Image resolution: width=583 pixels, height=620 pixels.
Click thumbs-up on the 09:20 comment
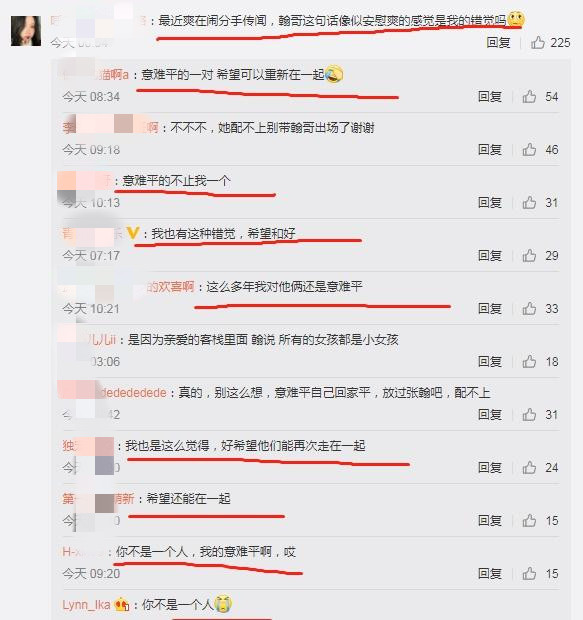pyautogui.click(x=529, y=573)
